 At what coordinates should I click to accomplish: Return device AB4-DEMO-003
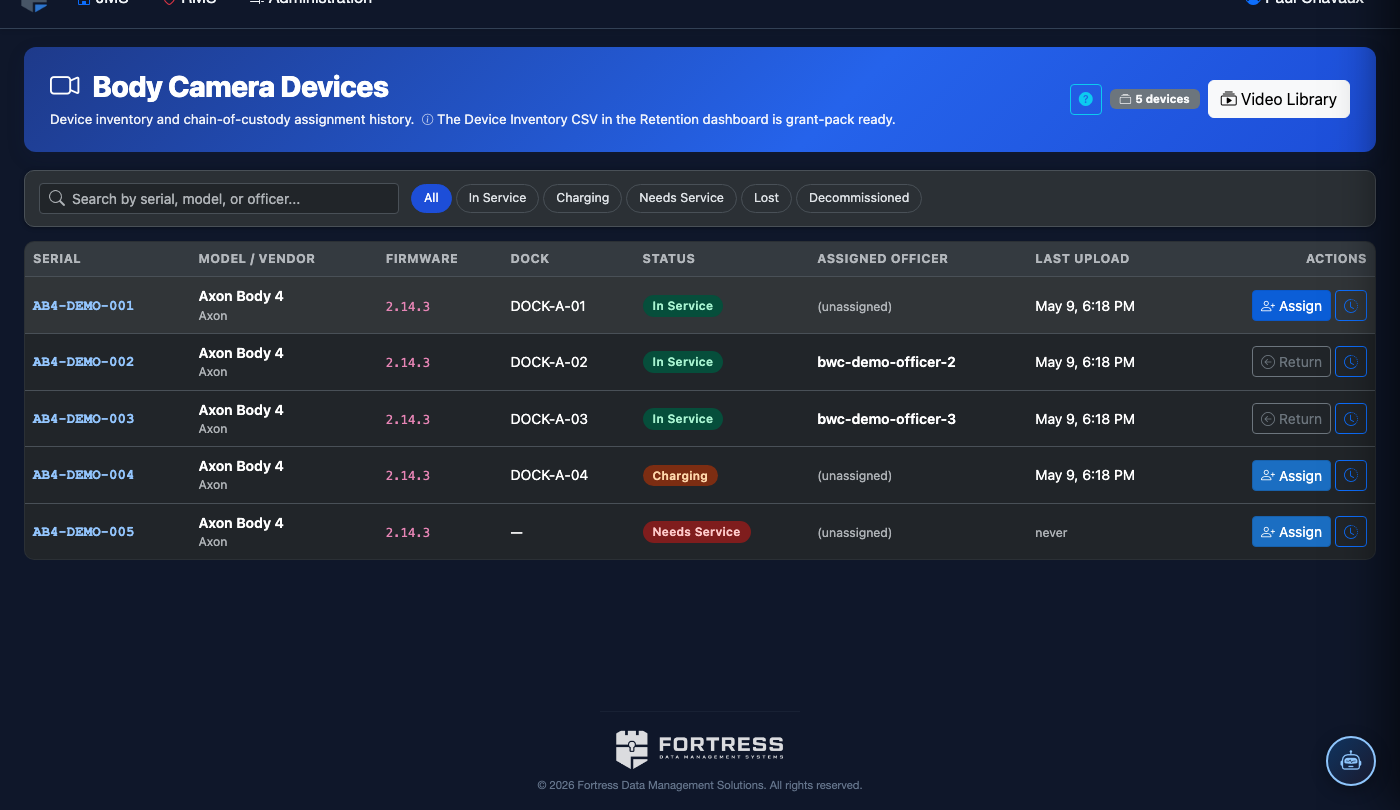pos(1291,419)
